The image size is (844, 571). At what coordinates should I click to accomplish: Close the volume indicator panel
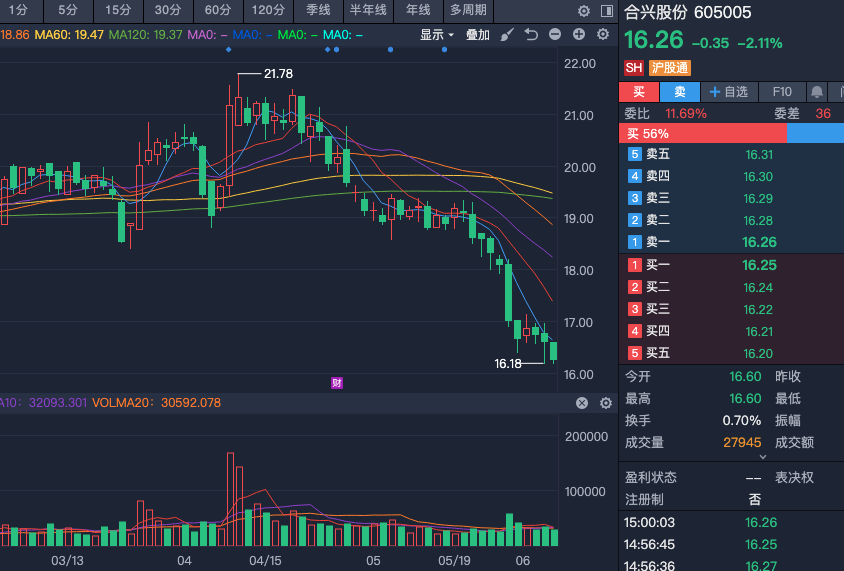point(582,403)
